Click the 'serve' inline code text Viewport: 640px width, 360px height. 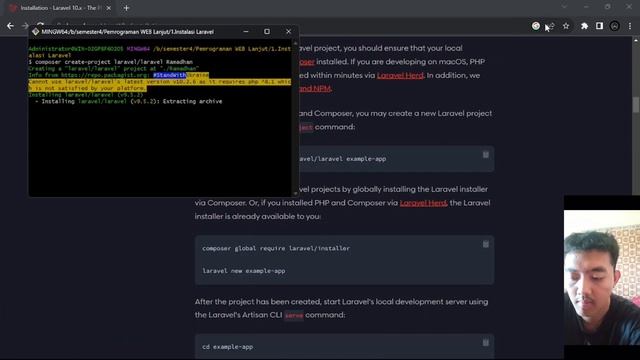click(x=294, y=316)
